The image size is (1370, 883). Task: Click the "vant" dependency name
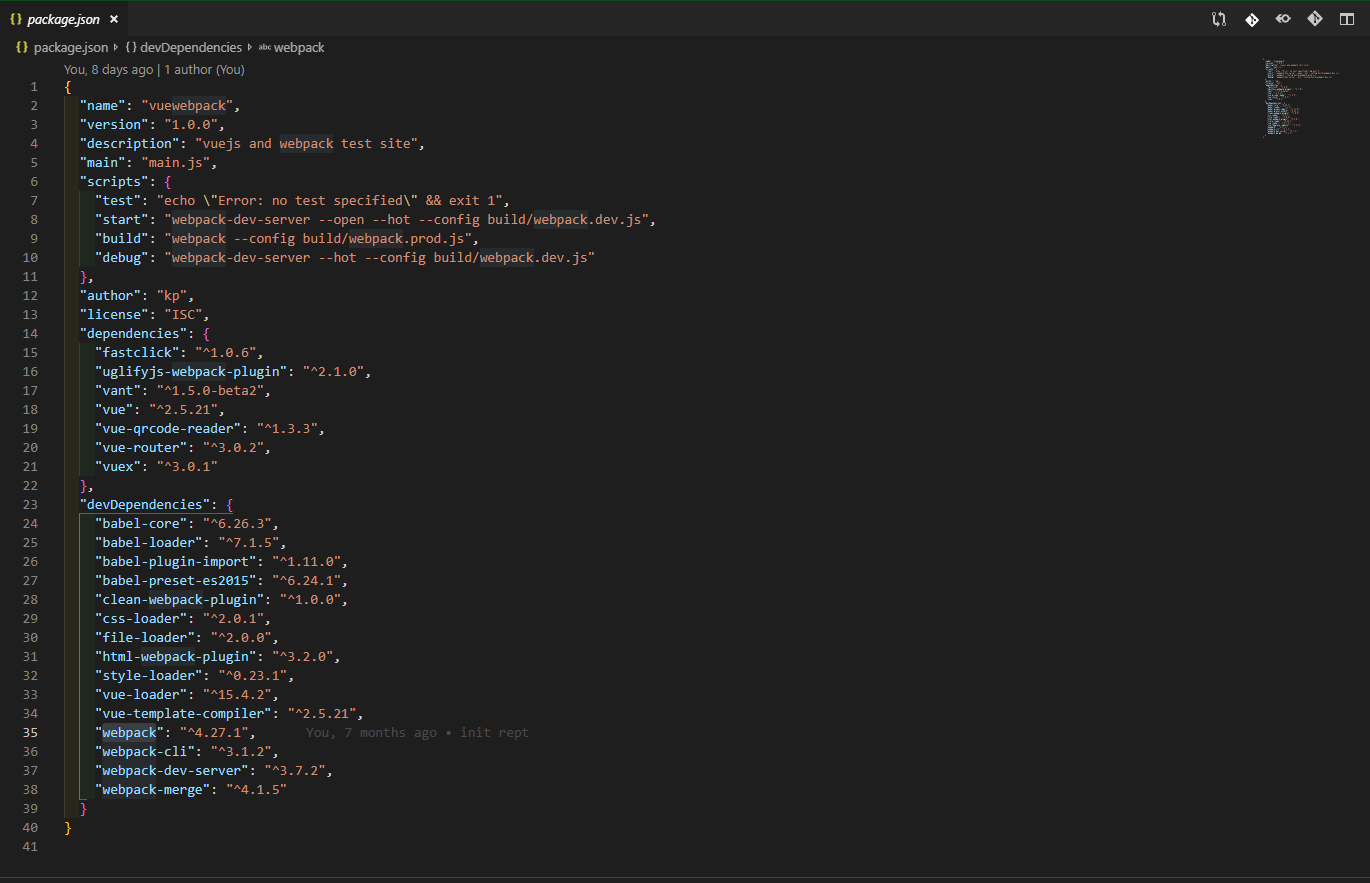tap(119, 391)
